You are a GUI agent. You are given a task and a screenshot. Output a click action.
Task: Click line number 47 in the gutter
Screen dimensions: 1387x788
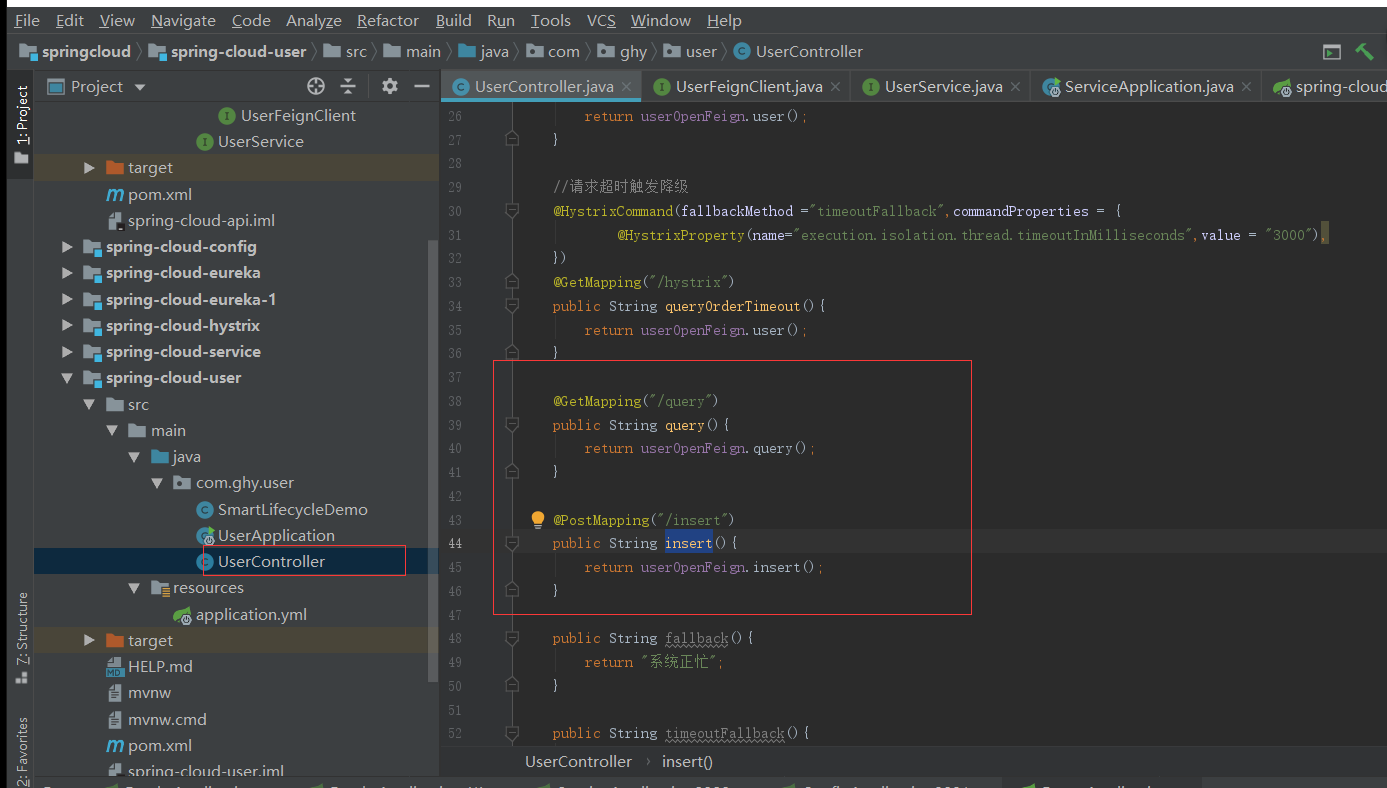pyautogui.click(x=455, y=614)
